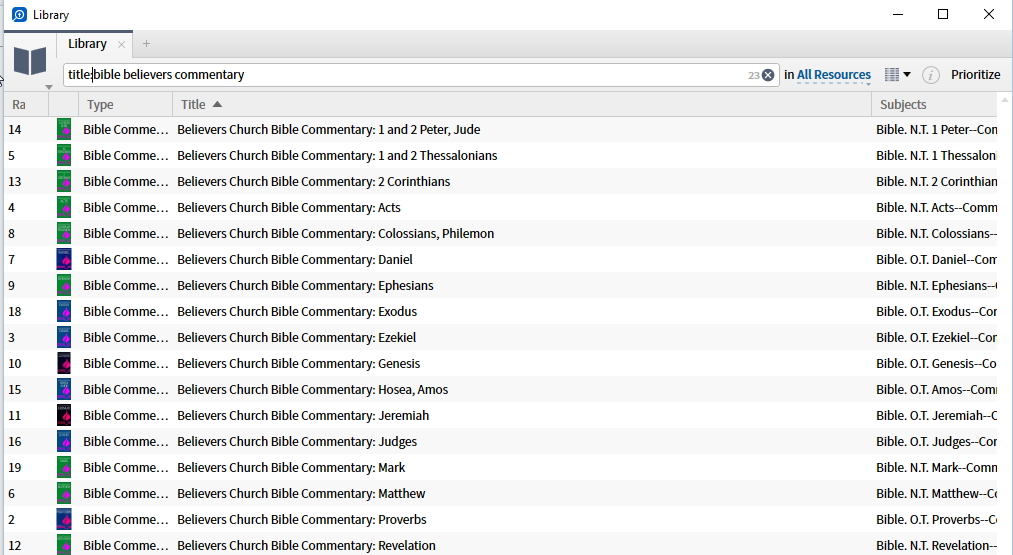Open cover icon of Hosea, Amos commentary
Viewport: 1013px width, 555px height.
(x=64, y=390)
